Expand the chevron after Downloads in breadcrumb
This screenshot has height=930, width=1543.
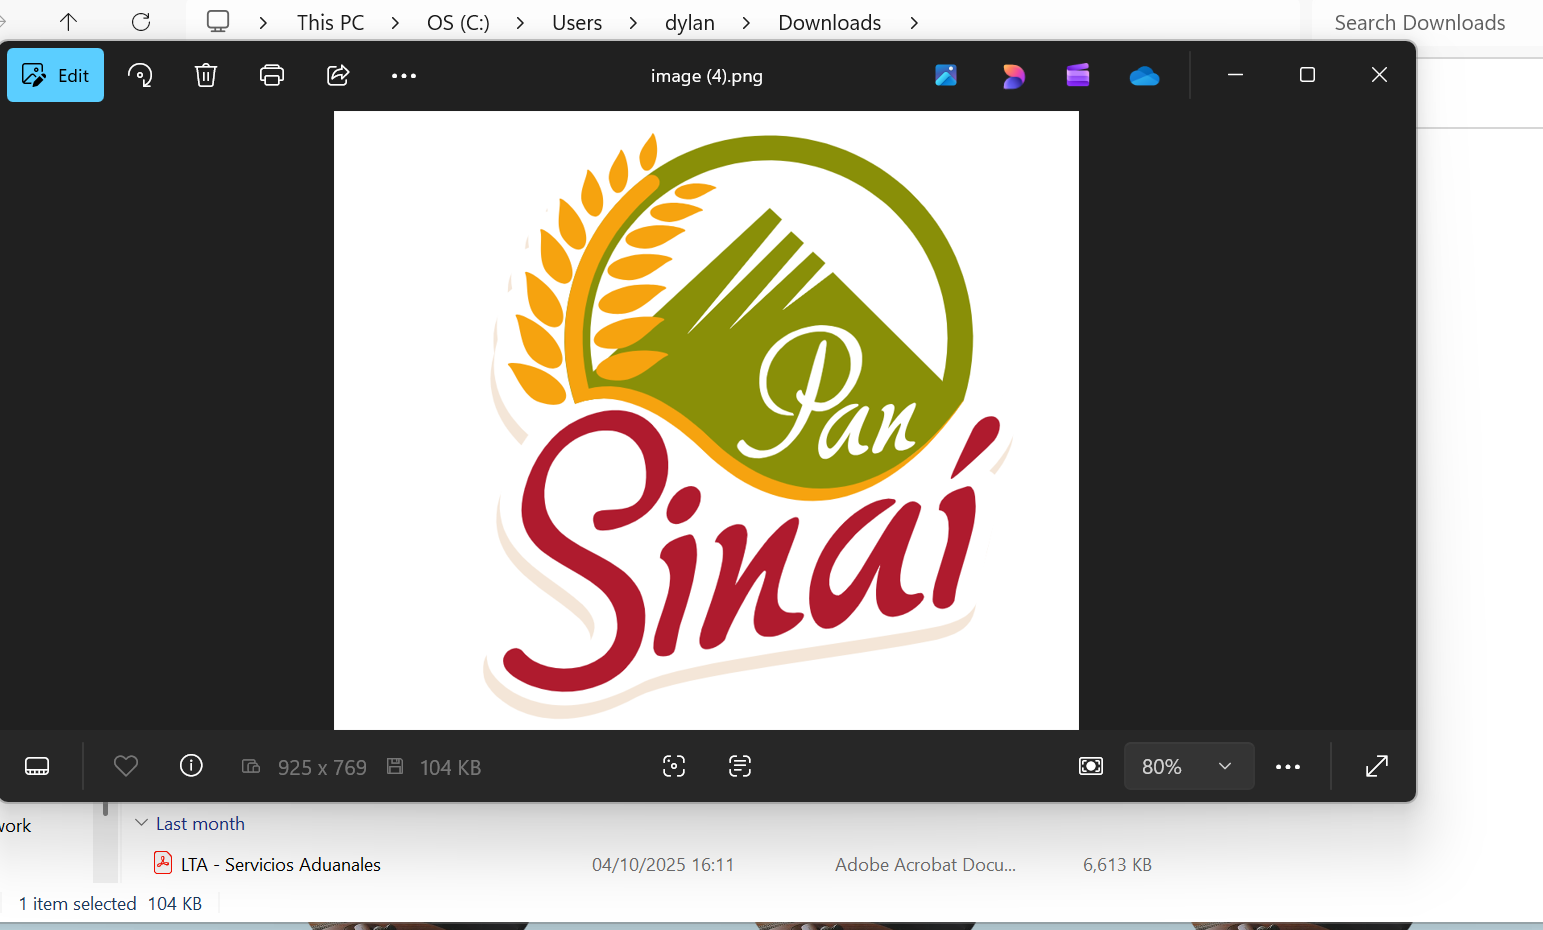[914, 23]
